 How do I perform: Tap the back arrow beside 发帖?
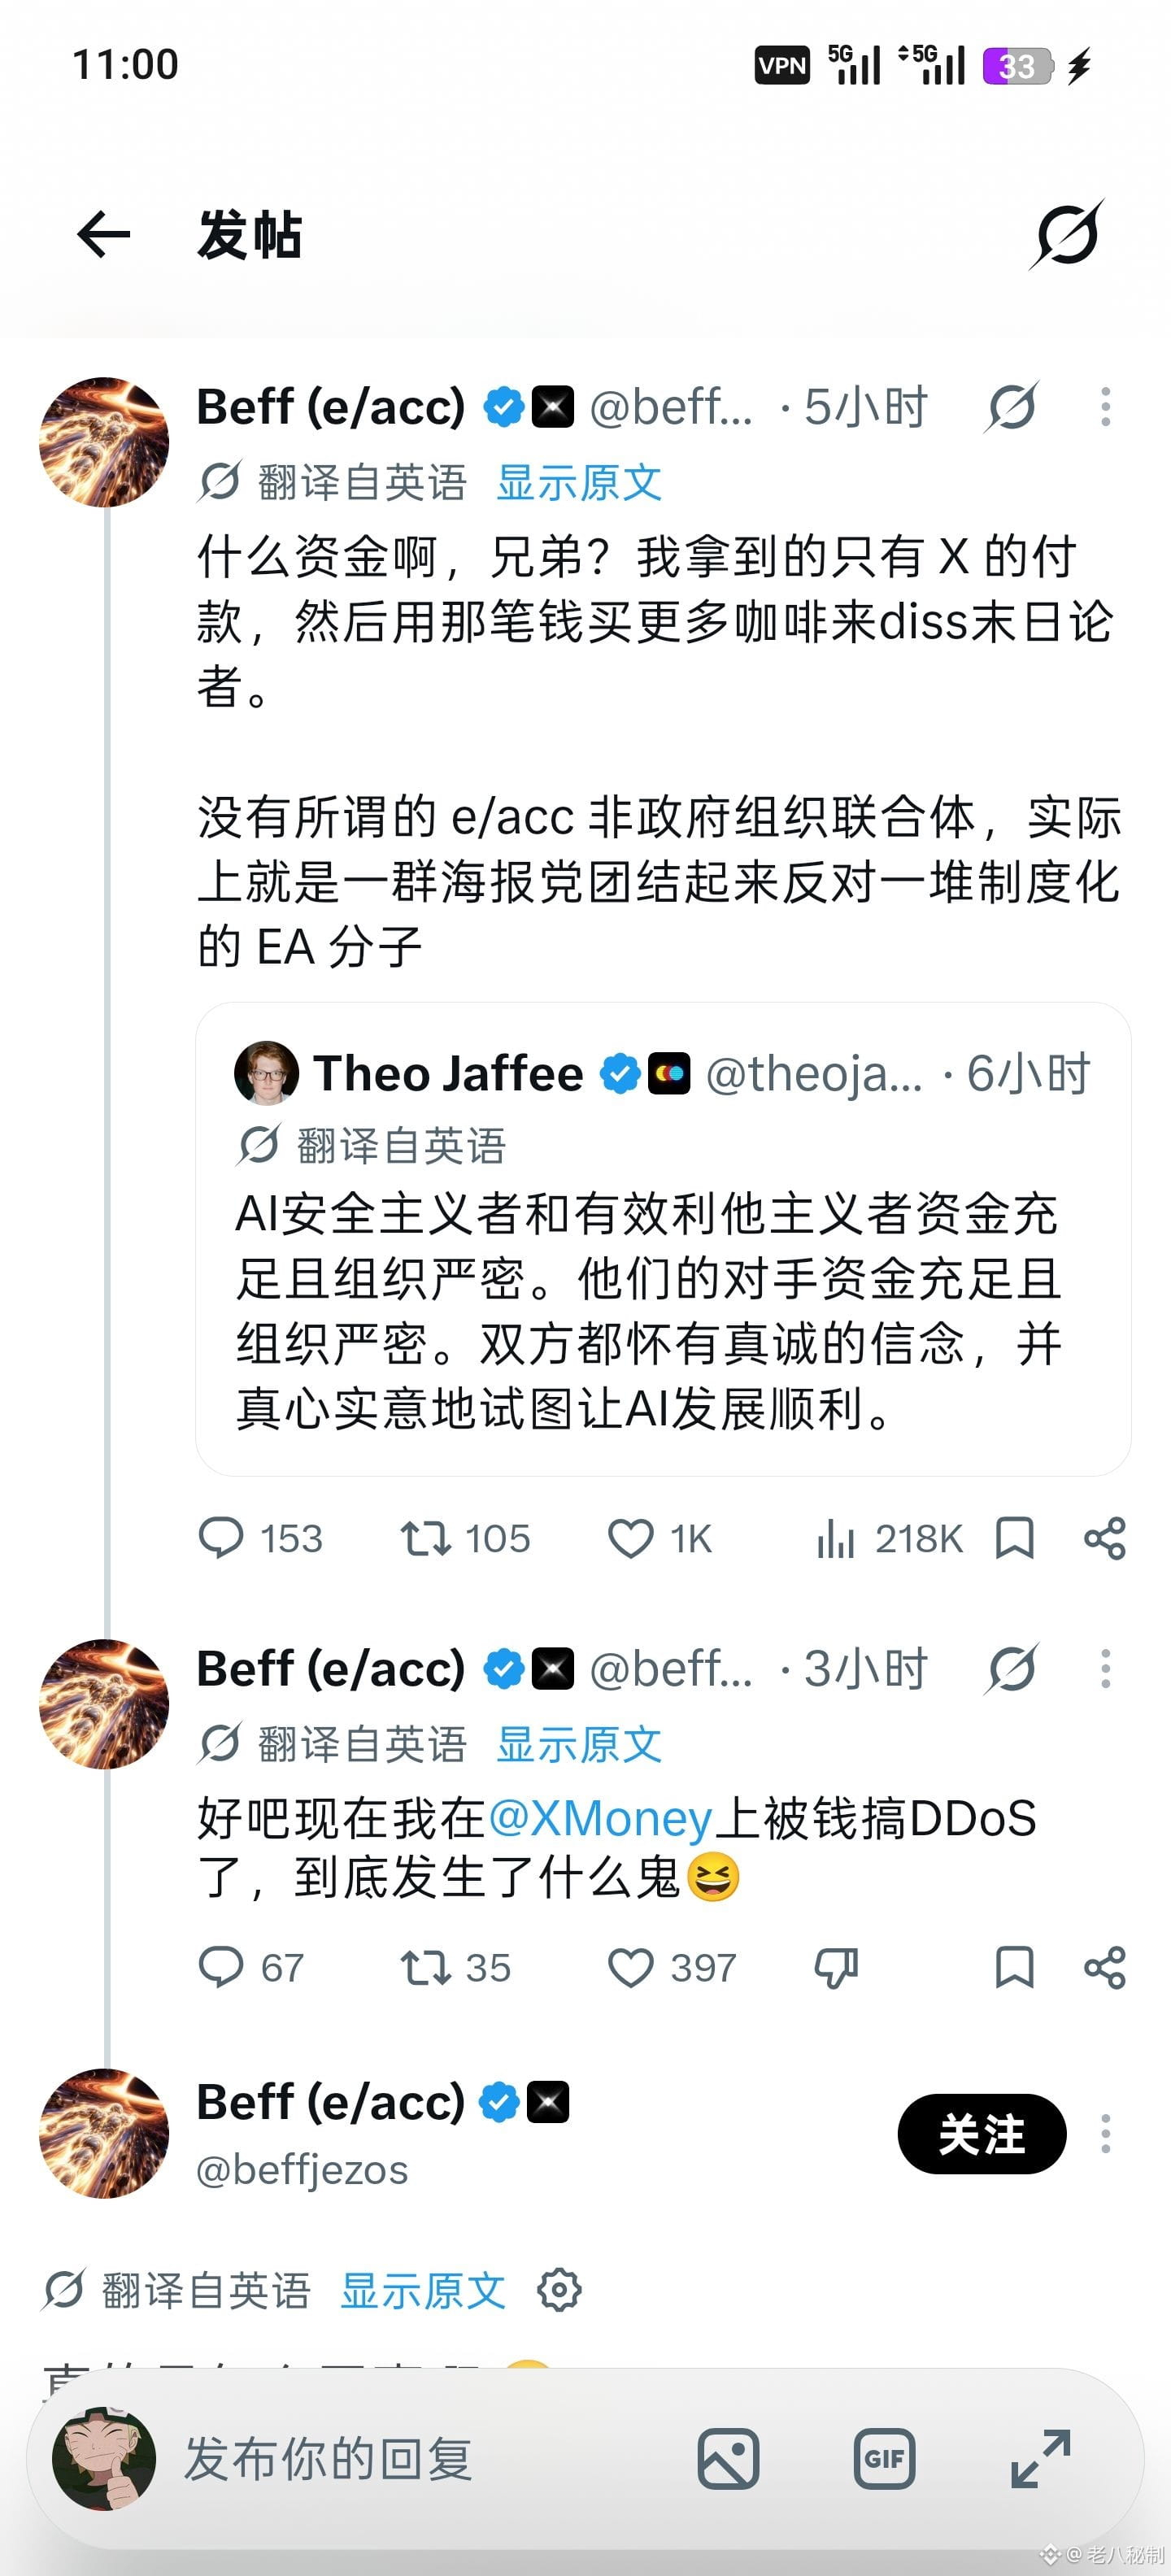click(103, 235)
